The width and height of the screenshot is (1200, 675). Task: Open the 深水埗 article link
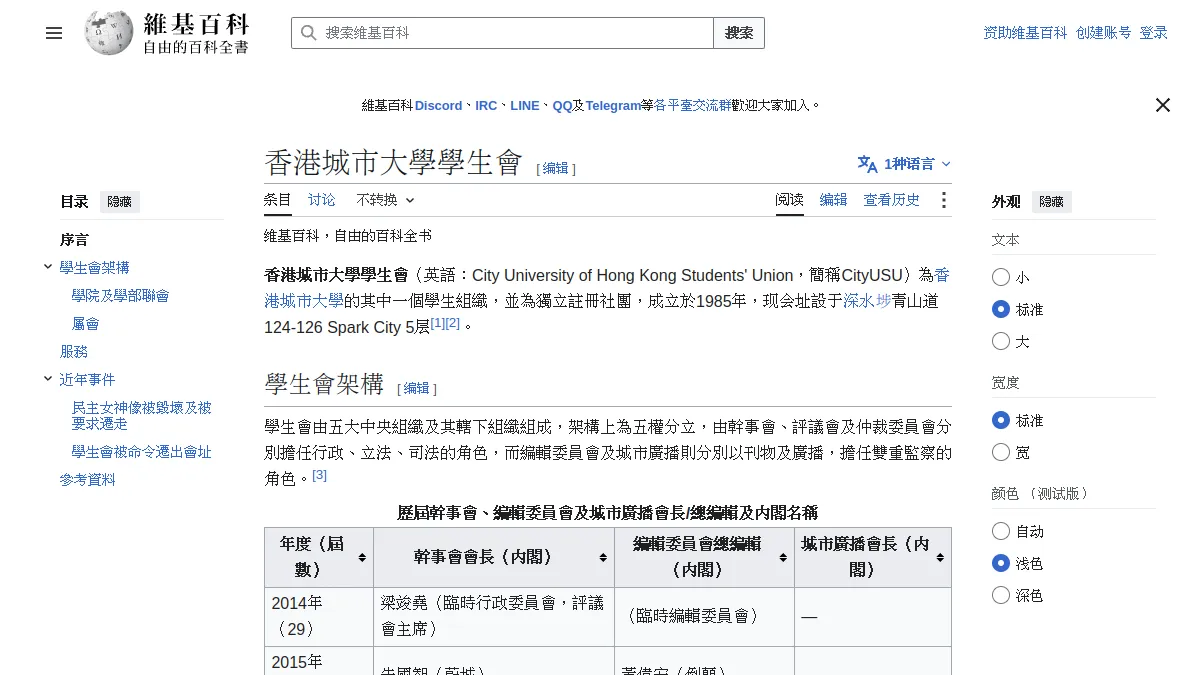tap(867, 301)
